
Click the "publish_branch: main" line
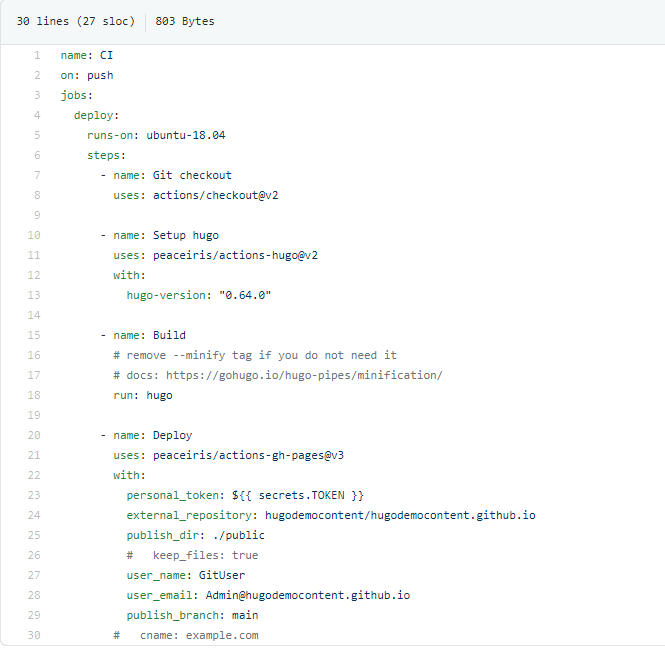(192, 615)
